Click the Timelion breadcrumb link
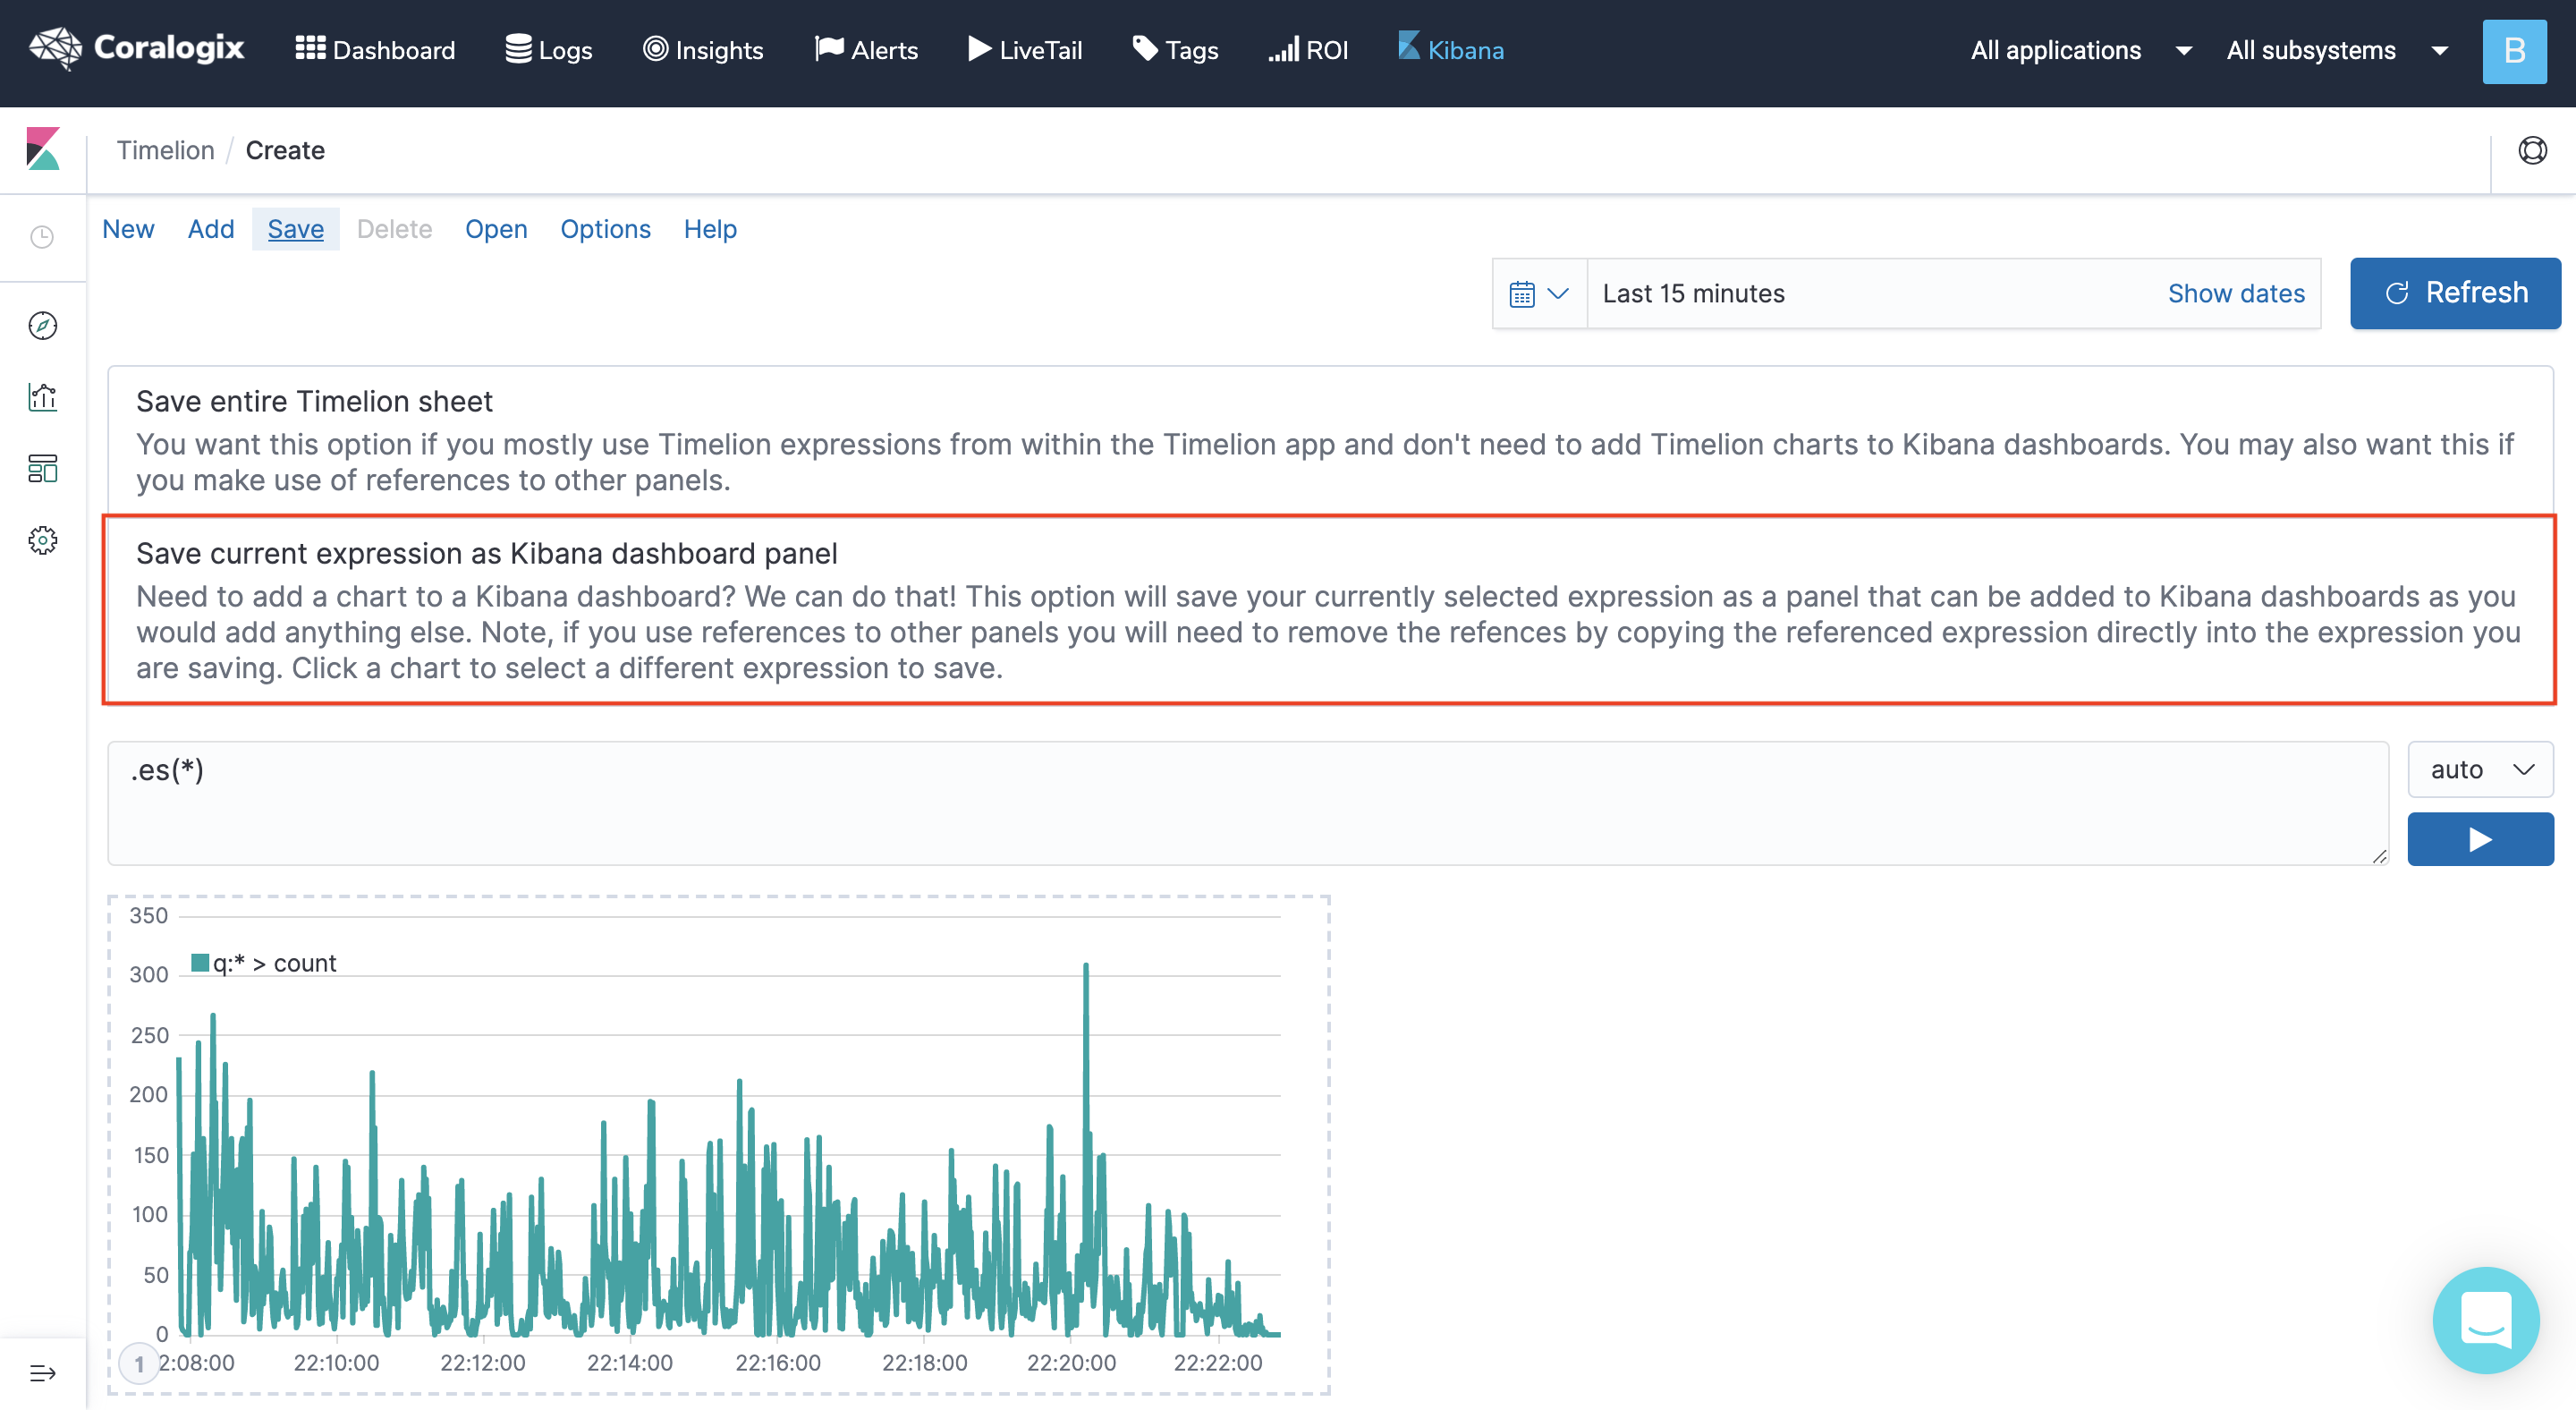Image resolution: width=2576 pixels, height=1410 pixels. coord(165,150)
